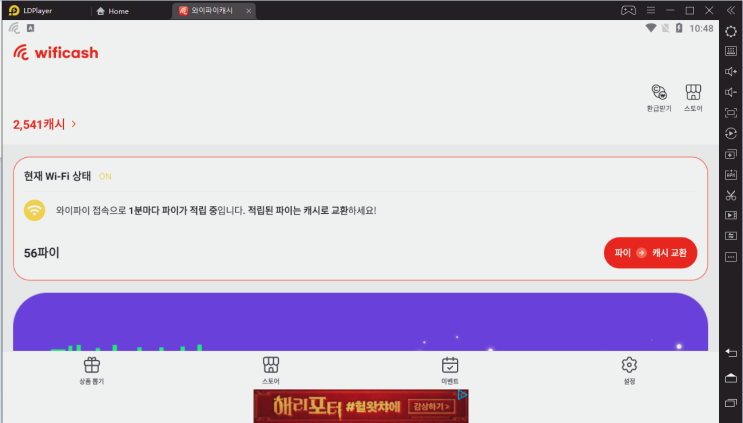Screen dimensions: 743x423
Task: Click the purple promotional banner
Action: (361, 322)
